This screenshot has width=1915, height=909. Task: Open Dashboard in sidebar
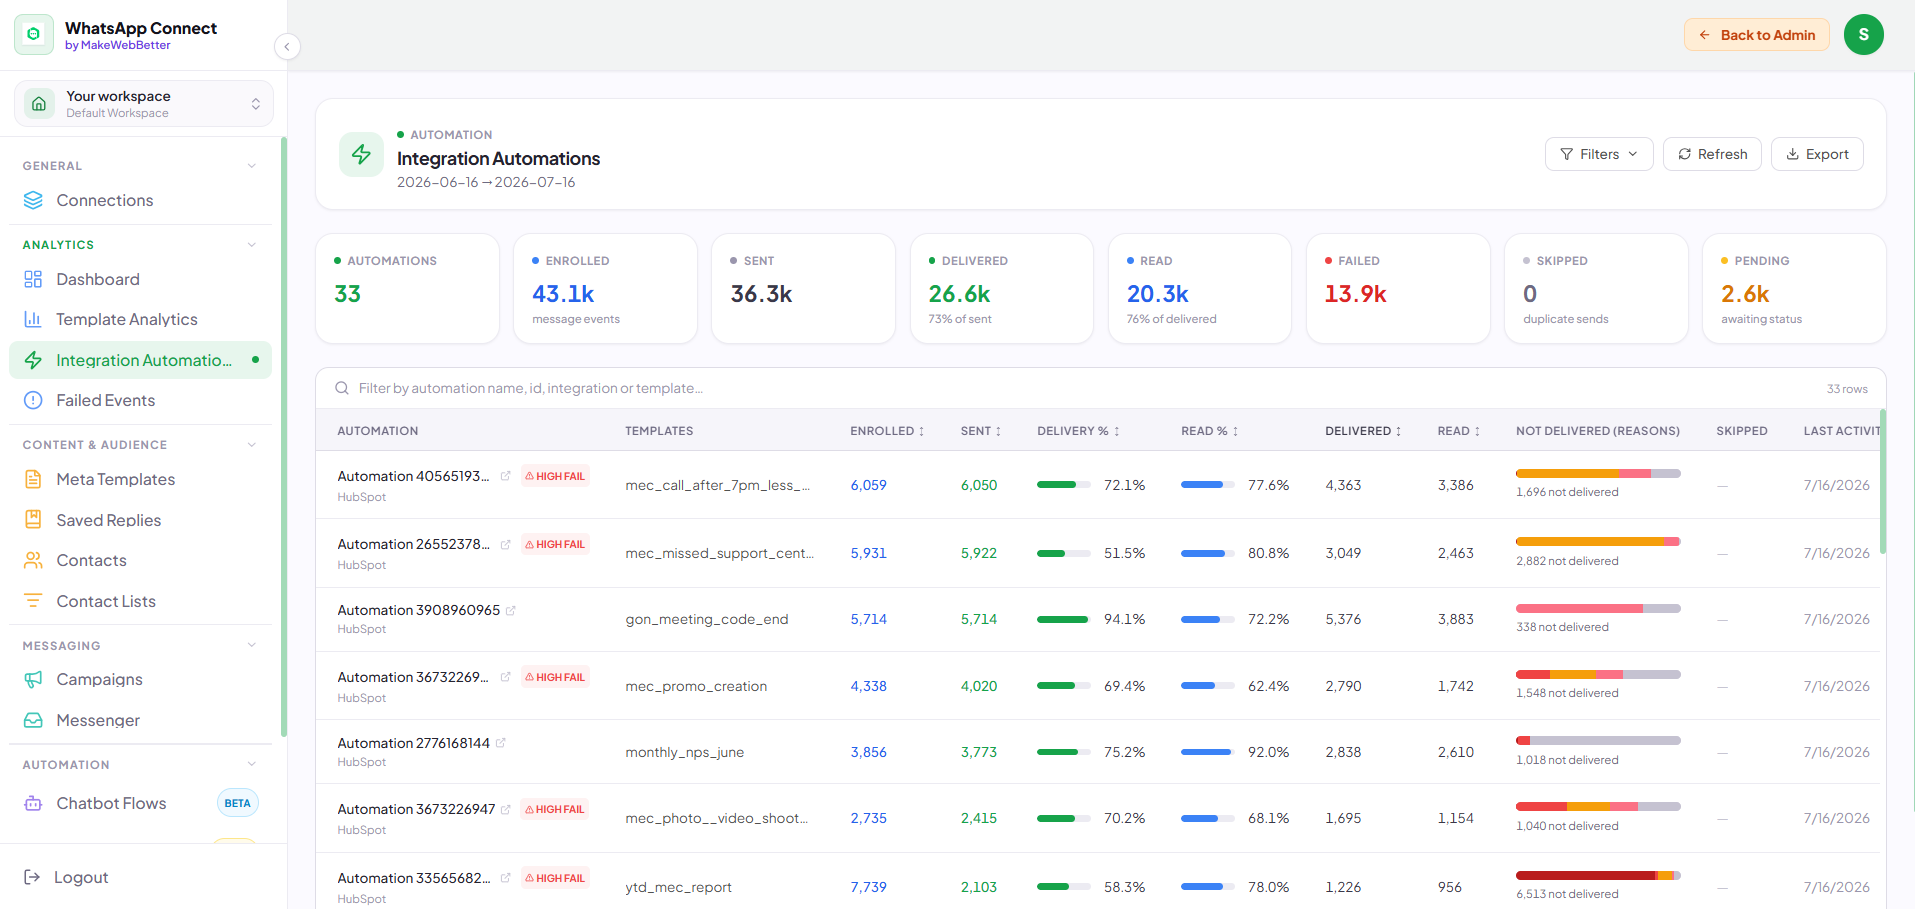click(140, 279)
